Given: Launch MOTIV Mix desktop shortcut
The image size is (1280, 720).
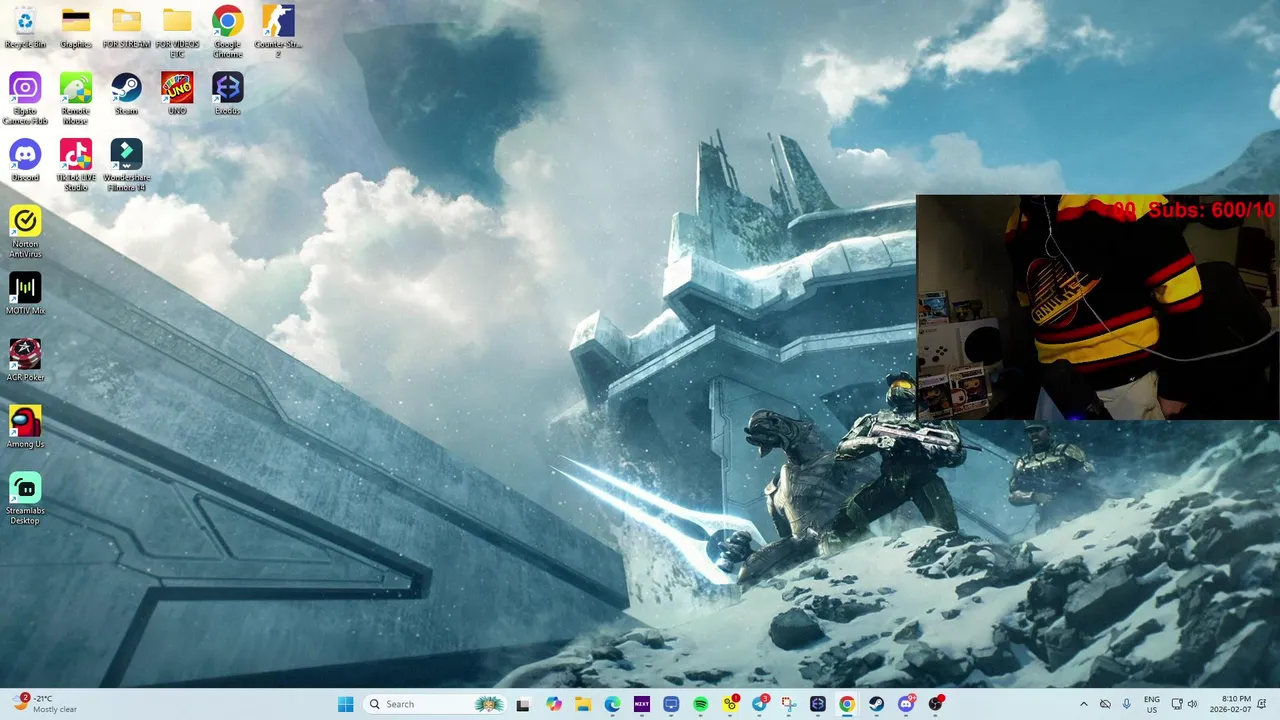Looking at the screenshot, I should tap(25, 294).
